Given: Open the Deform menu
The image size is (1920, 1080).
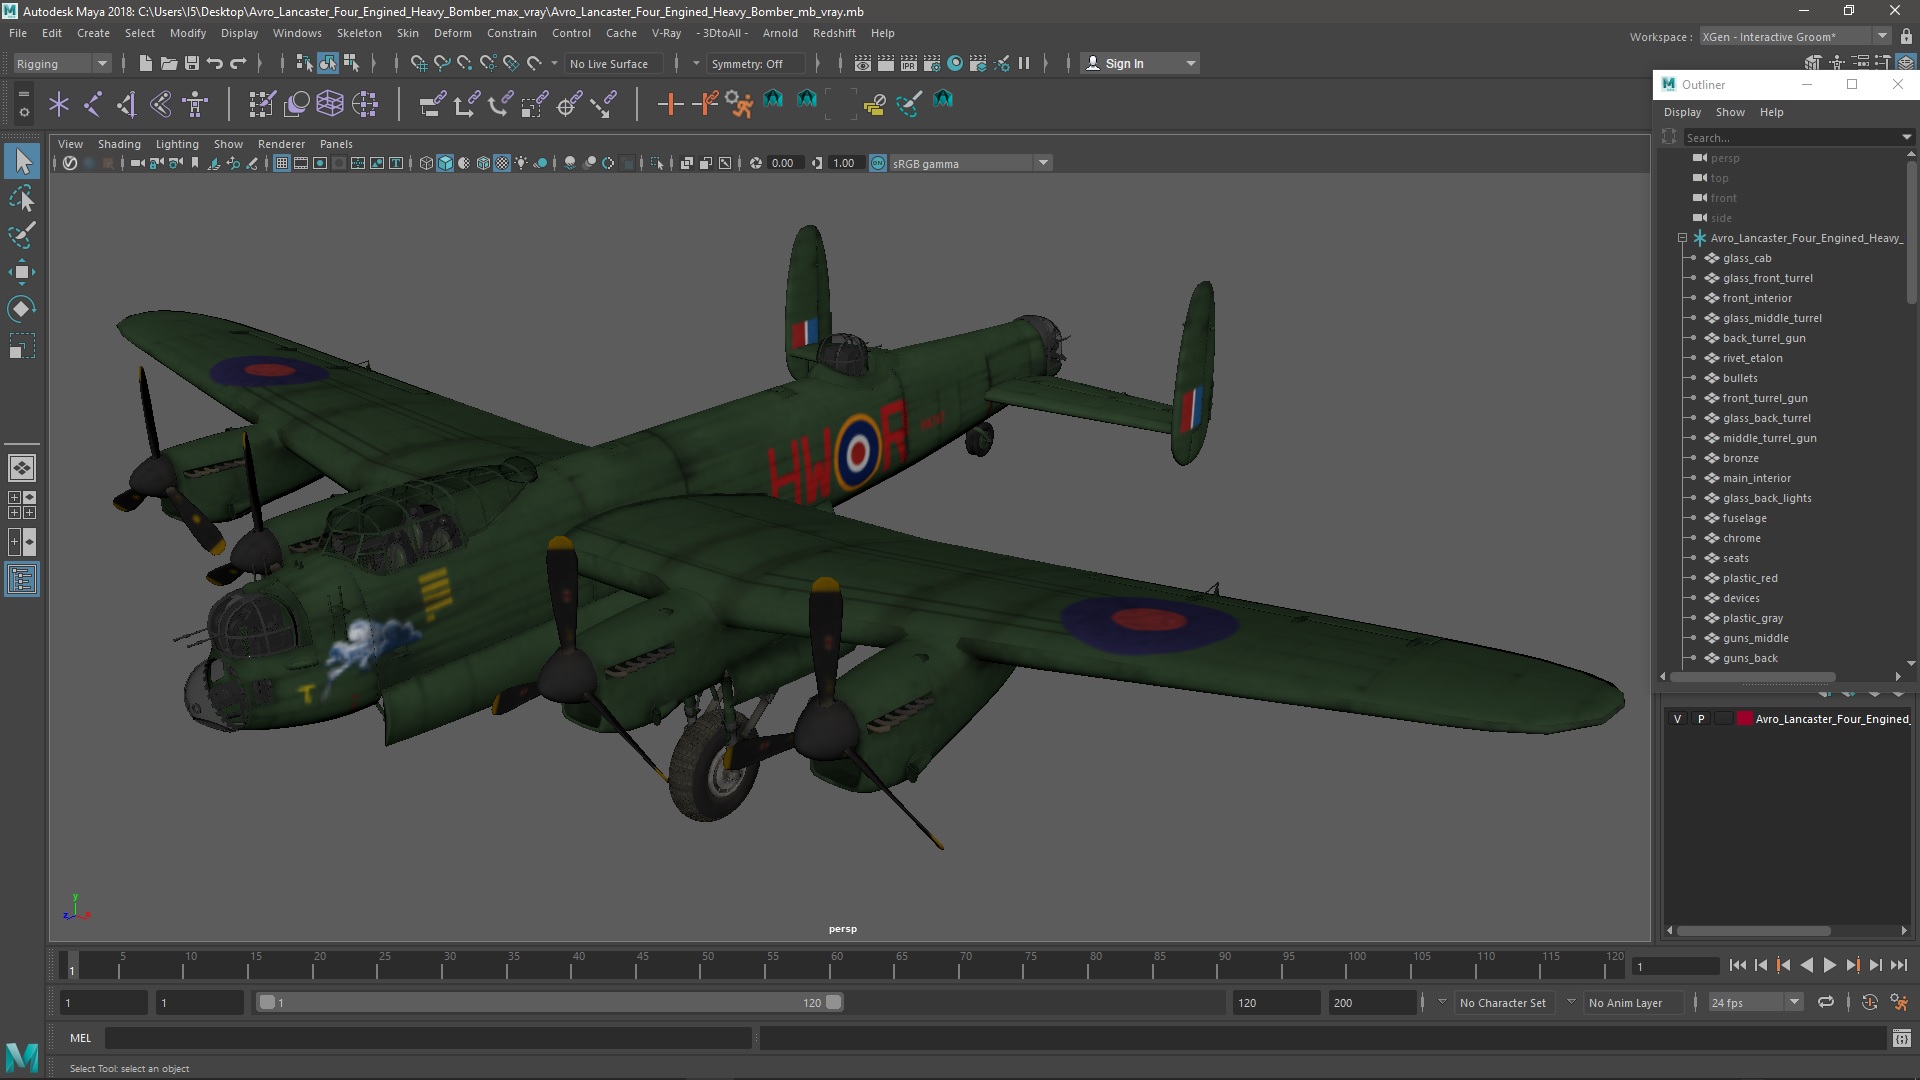Looking at the screenshot, I should pos(452,33).
